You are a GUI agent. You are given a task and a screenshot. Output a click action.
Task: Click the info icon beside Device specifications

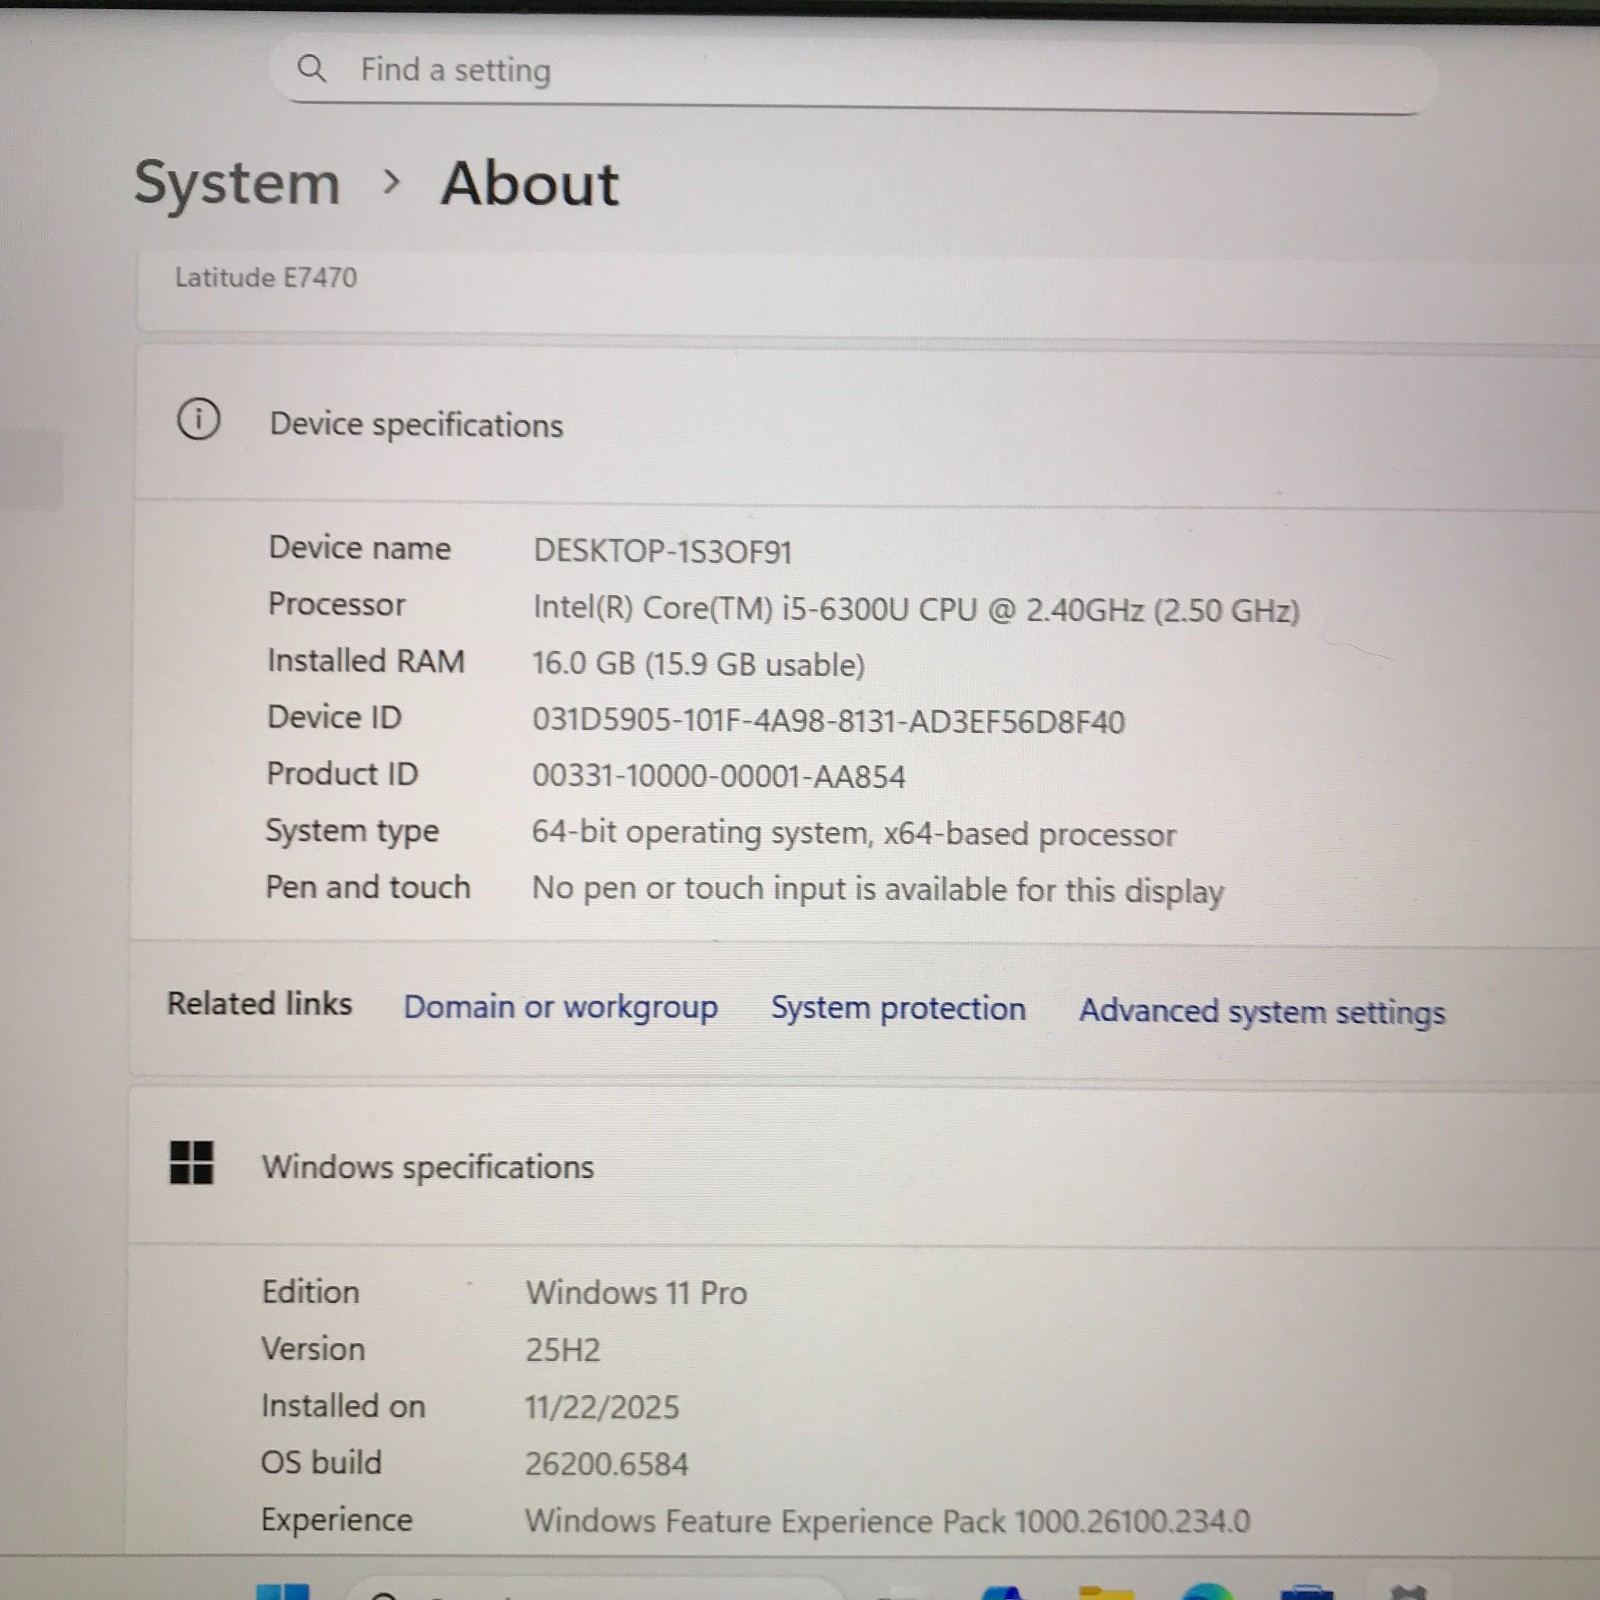point(198,420)
